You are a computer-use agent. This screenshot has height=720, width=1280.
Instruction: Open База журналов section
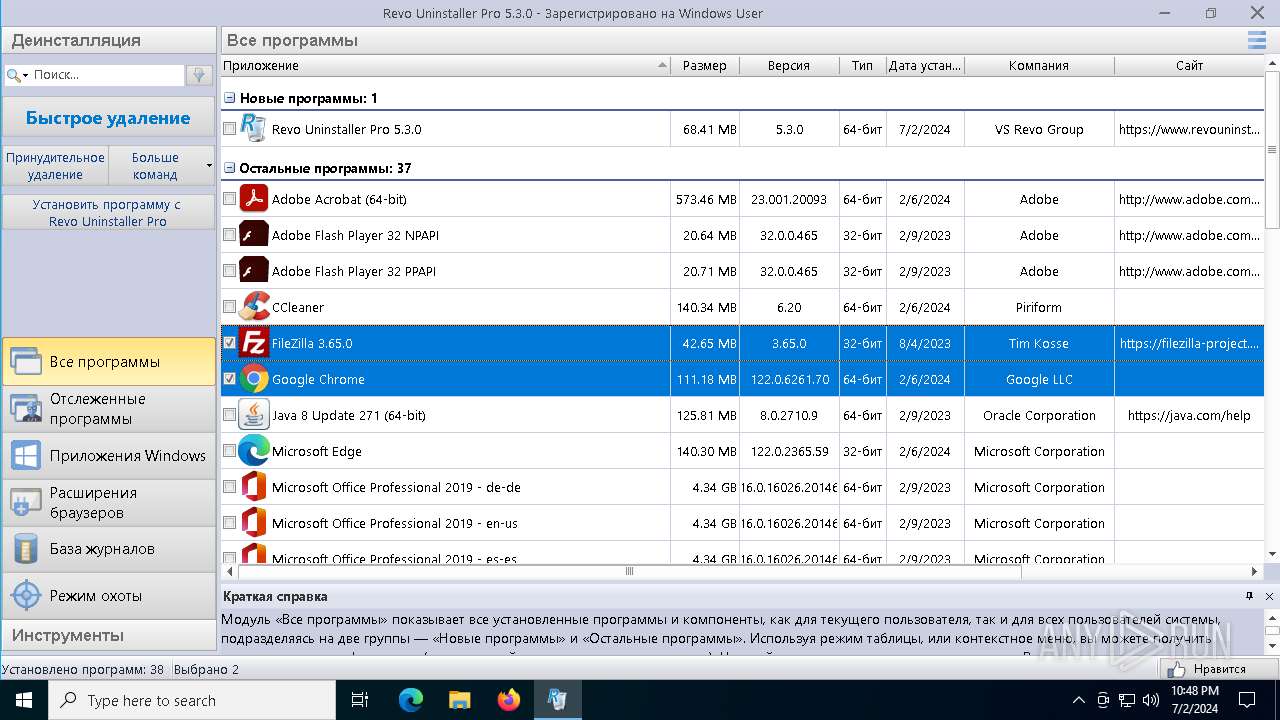108,549
